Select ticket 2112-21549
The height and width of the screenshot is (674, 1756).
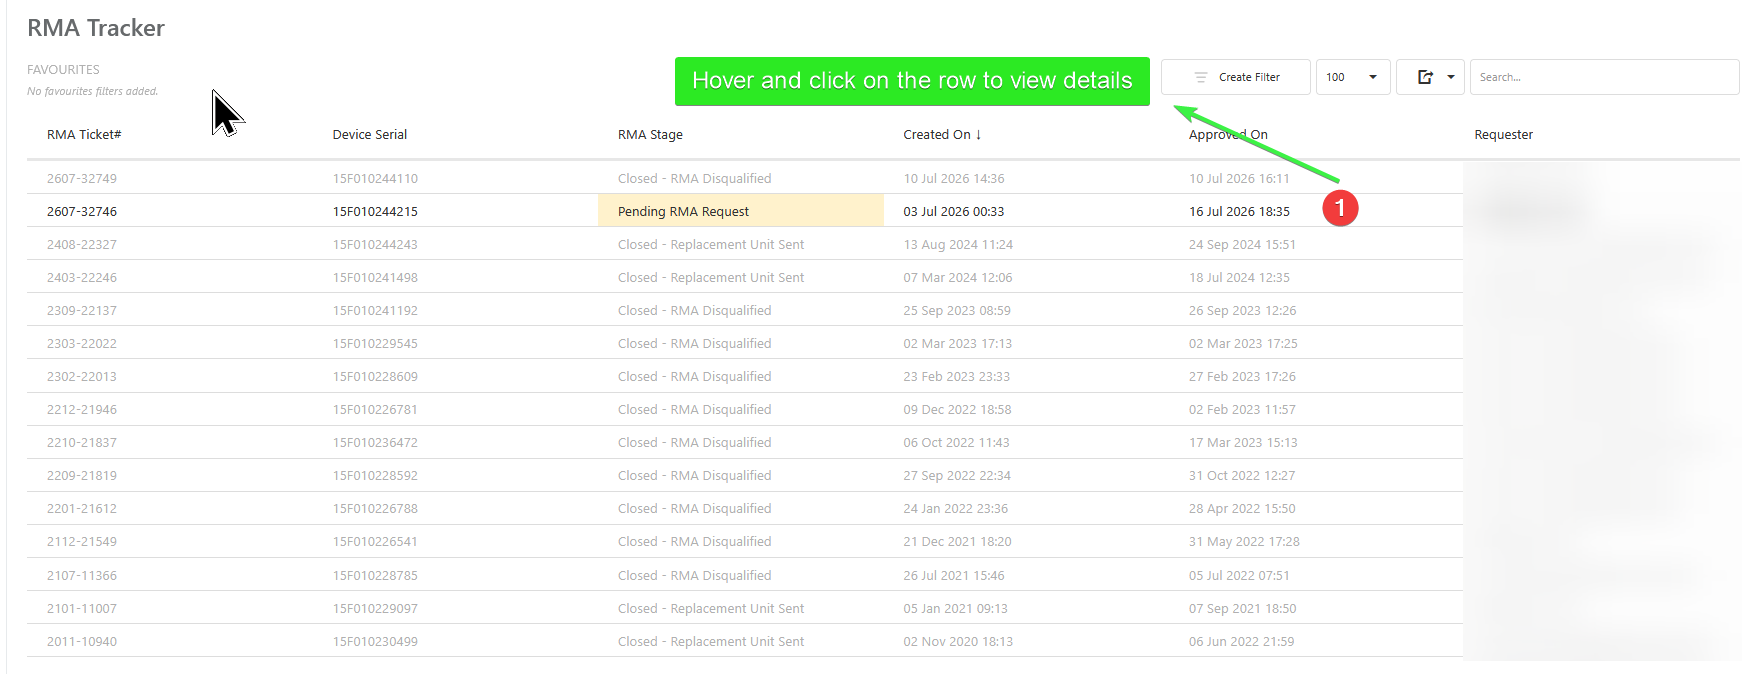(82, 541)
